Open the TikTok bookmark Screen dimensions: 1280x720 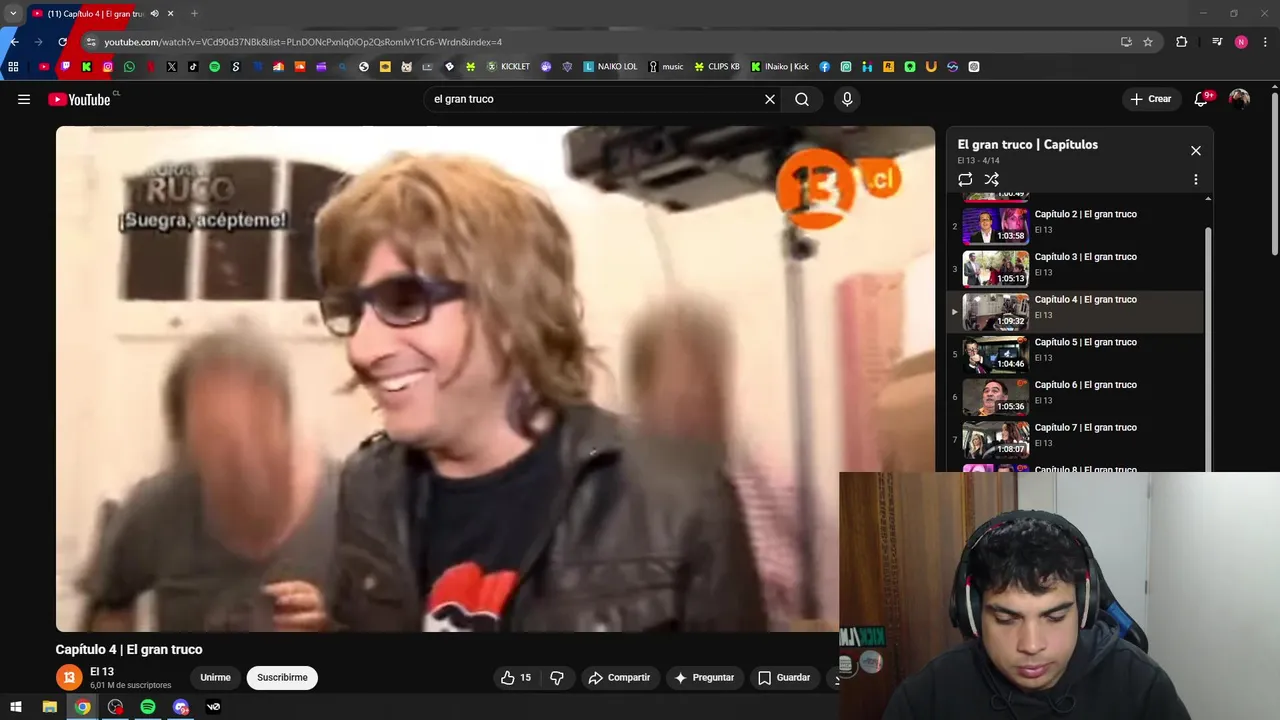[x=193, y=67]
